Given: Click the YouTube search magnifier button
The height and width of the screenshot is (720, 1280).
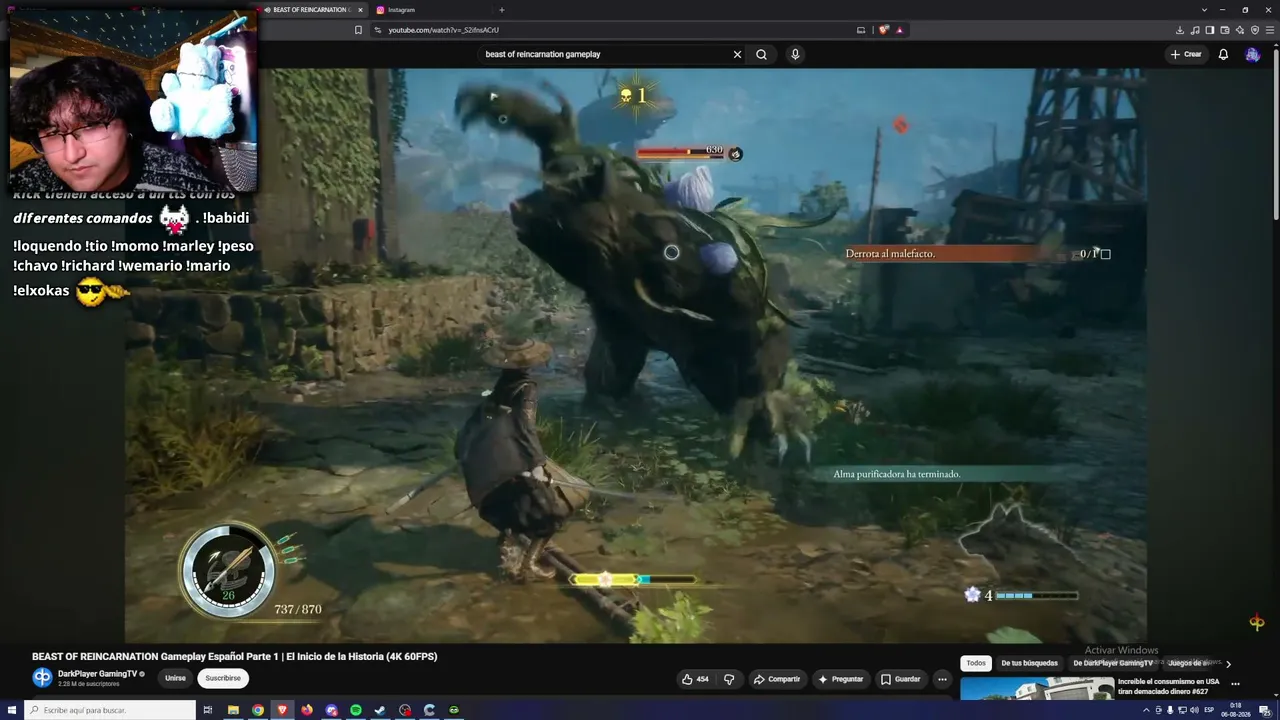Looking at the screenshot, I should coord(761,54).
